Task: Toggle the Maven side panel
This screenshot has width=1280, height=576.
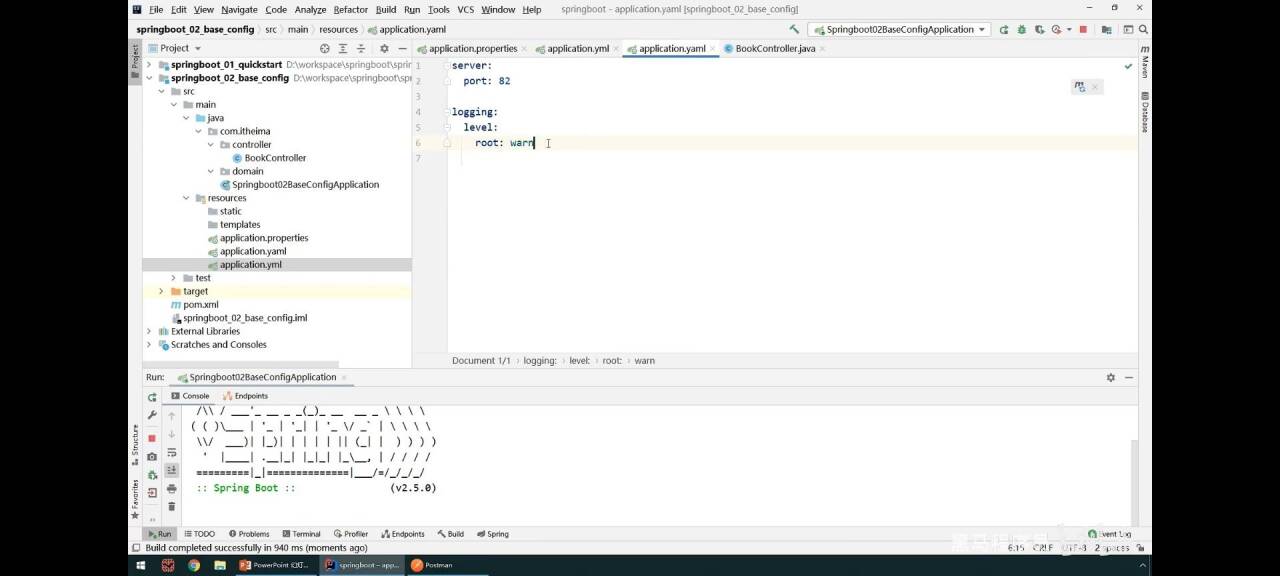Action: click(1145, 62)
